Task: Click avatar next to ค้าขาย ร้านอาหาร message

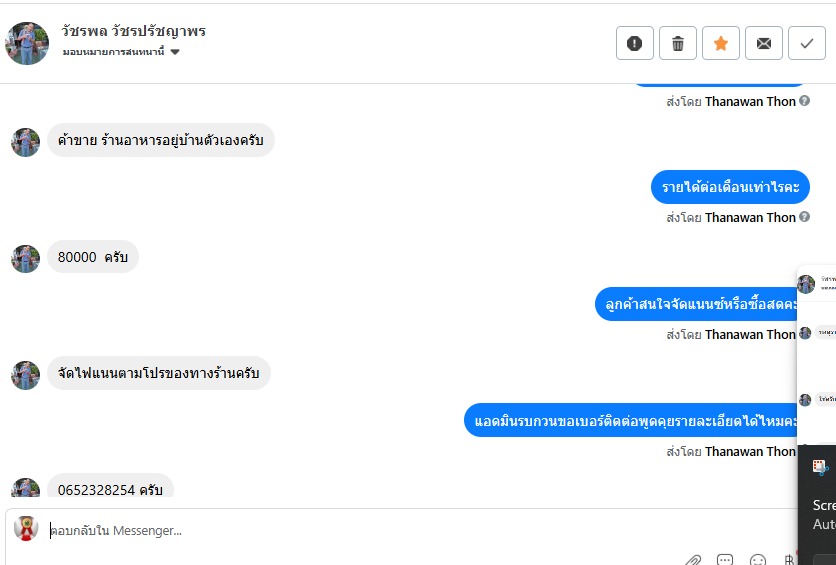Action: [26, 142]
